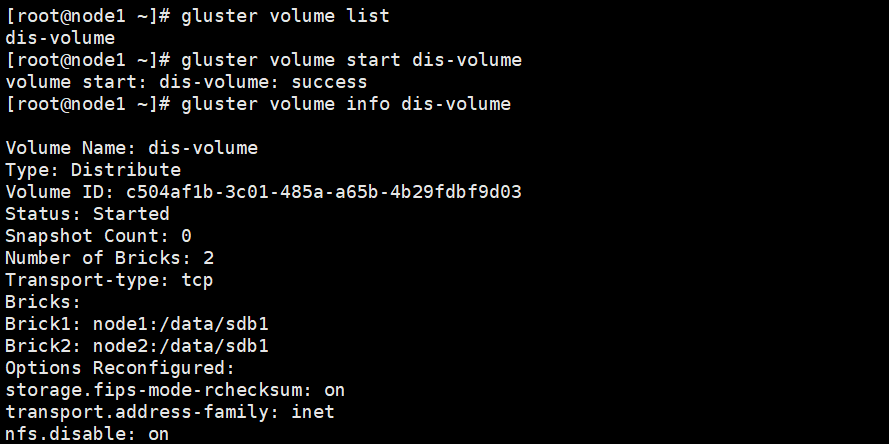Click the first '[root@node1 ~]#' prompt
889x444 pixels.
pos(87,16)
